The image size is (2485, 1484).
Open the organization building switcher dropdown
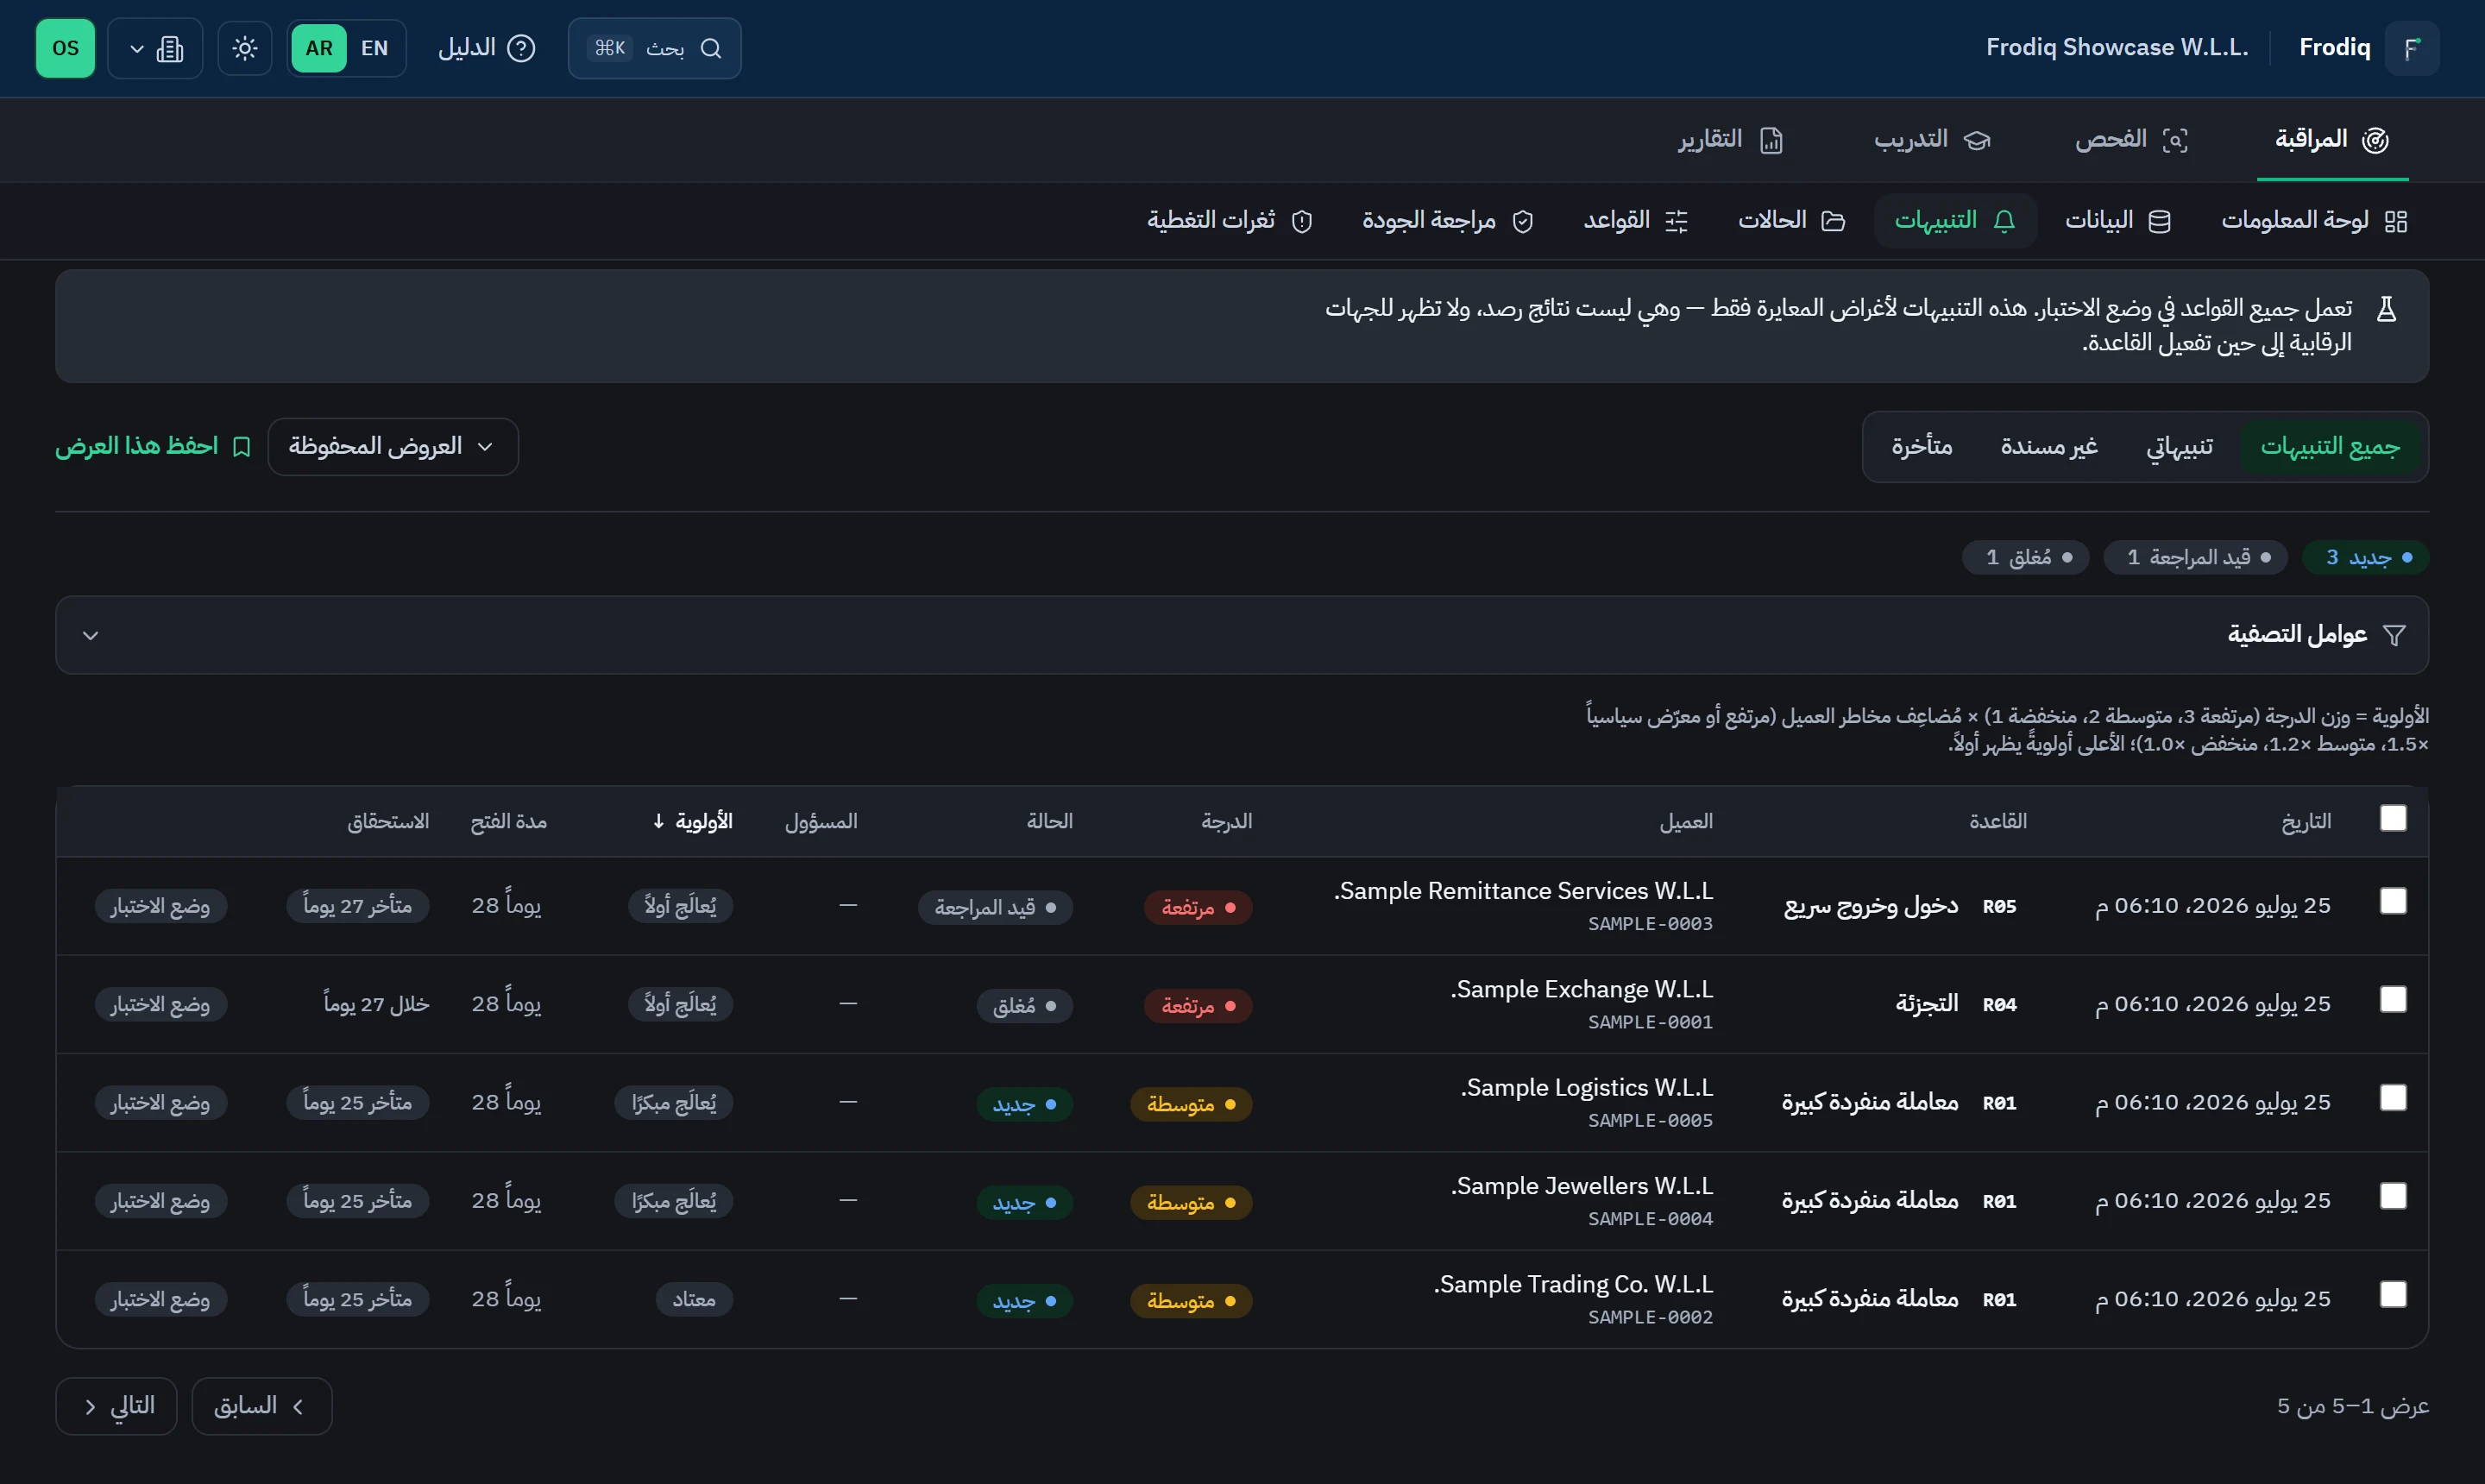point(155,48)
